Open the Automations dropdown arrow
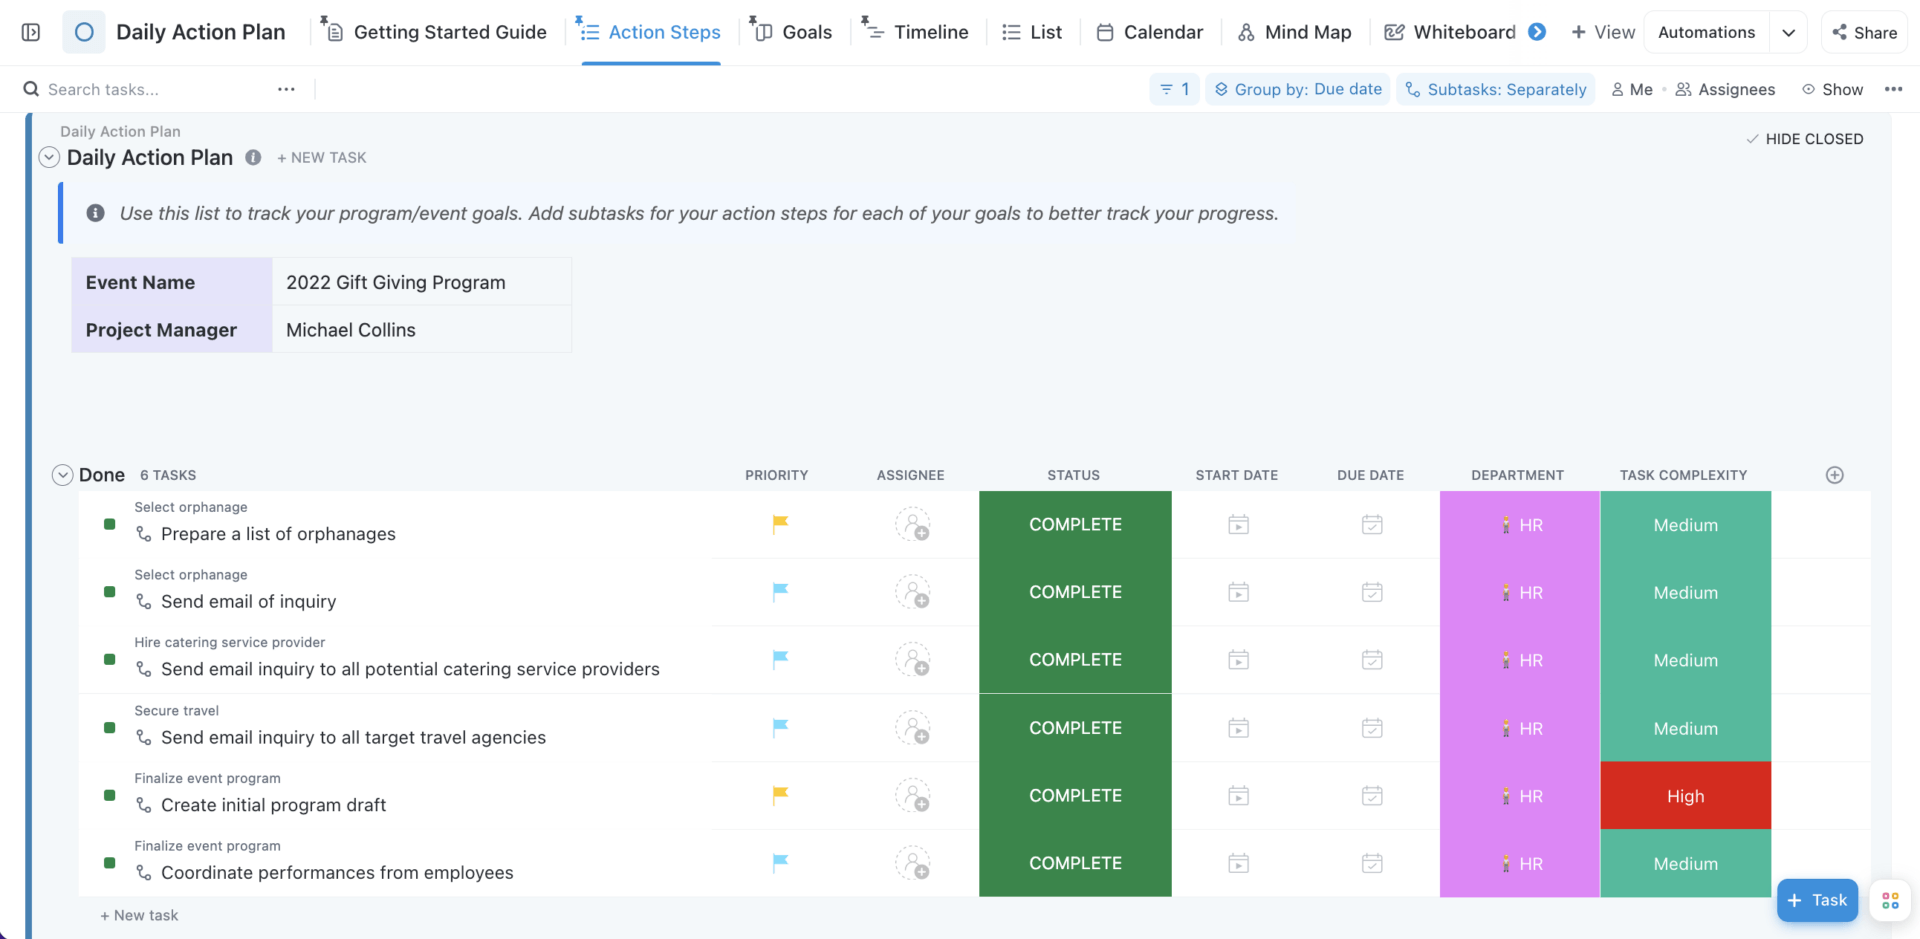Viewport: 1920px width, 939px height. [x=1788, y=32]
